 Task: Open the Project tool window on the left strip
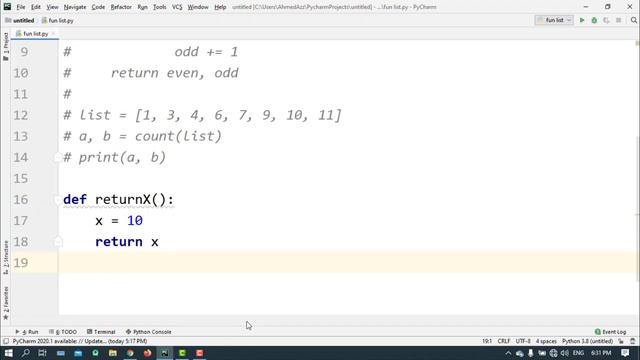(6, 46)
